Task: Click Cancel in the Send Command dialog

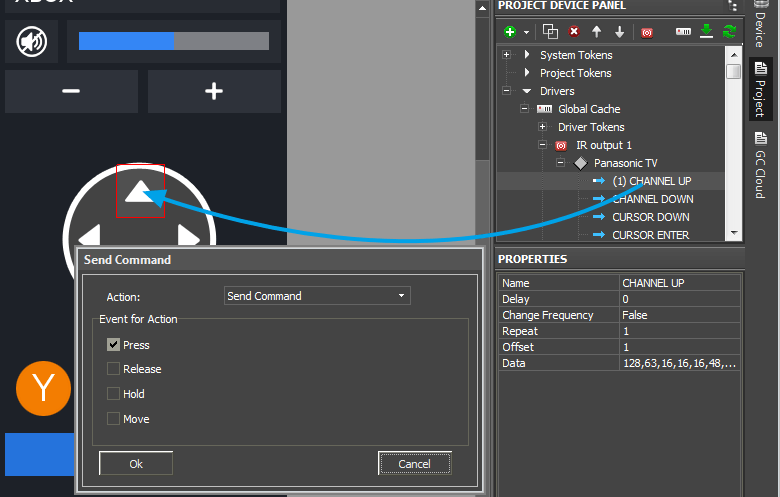Action: point(414,464)
